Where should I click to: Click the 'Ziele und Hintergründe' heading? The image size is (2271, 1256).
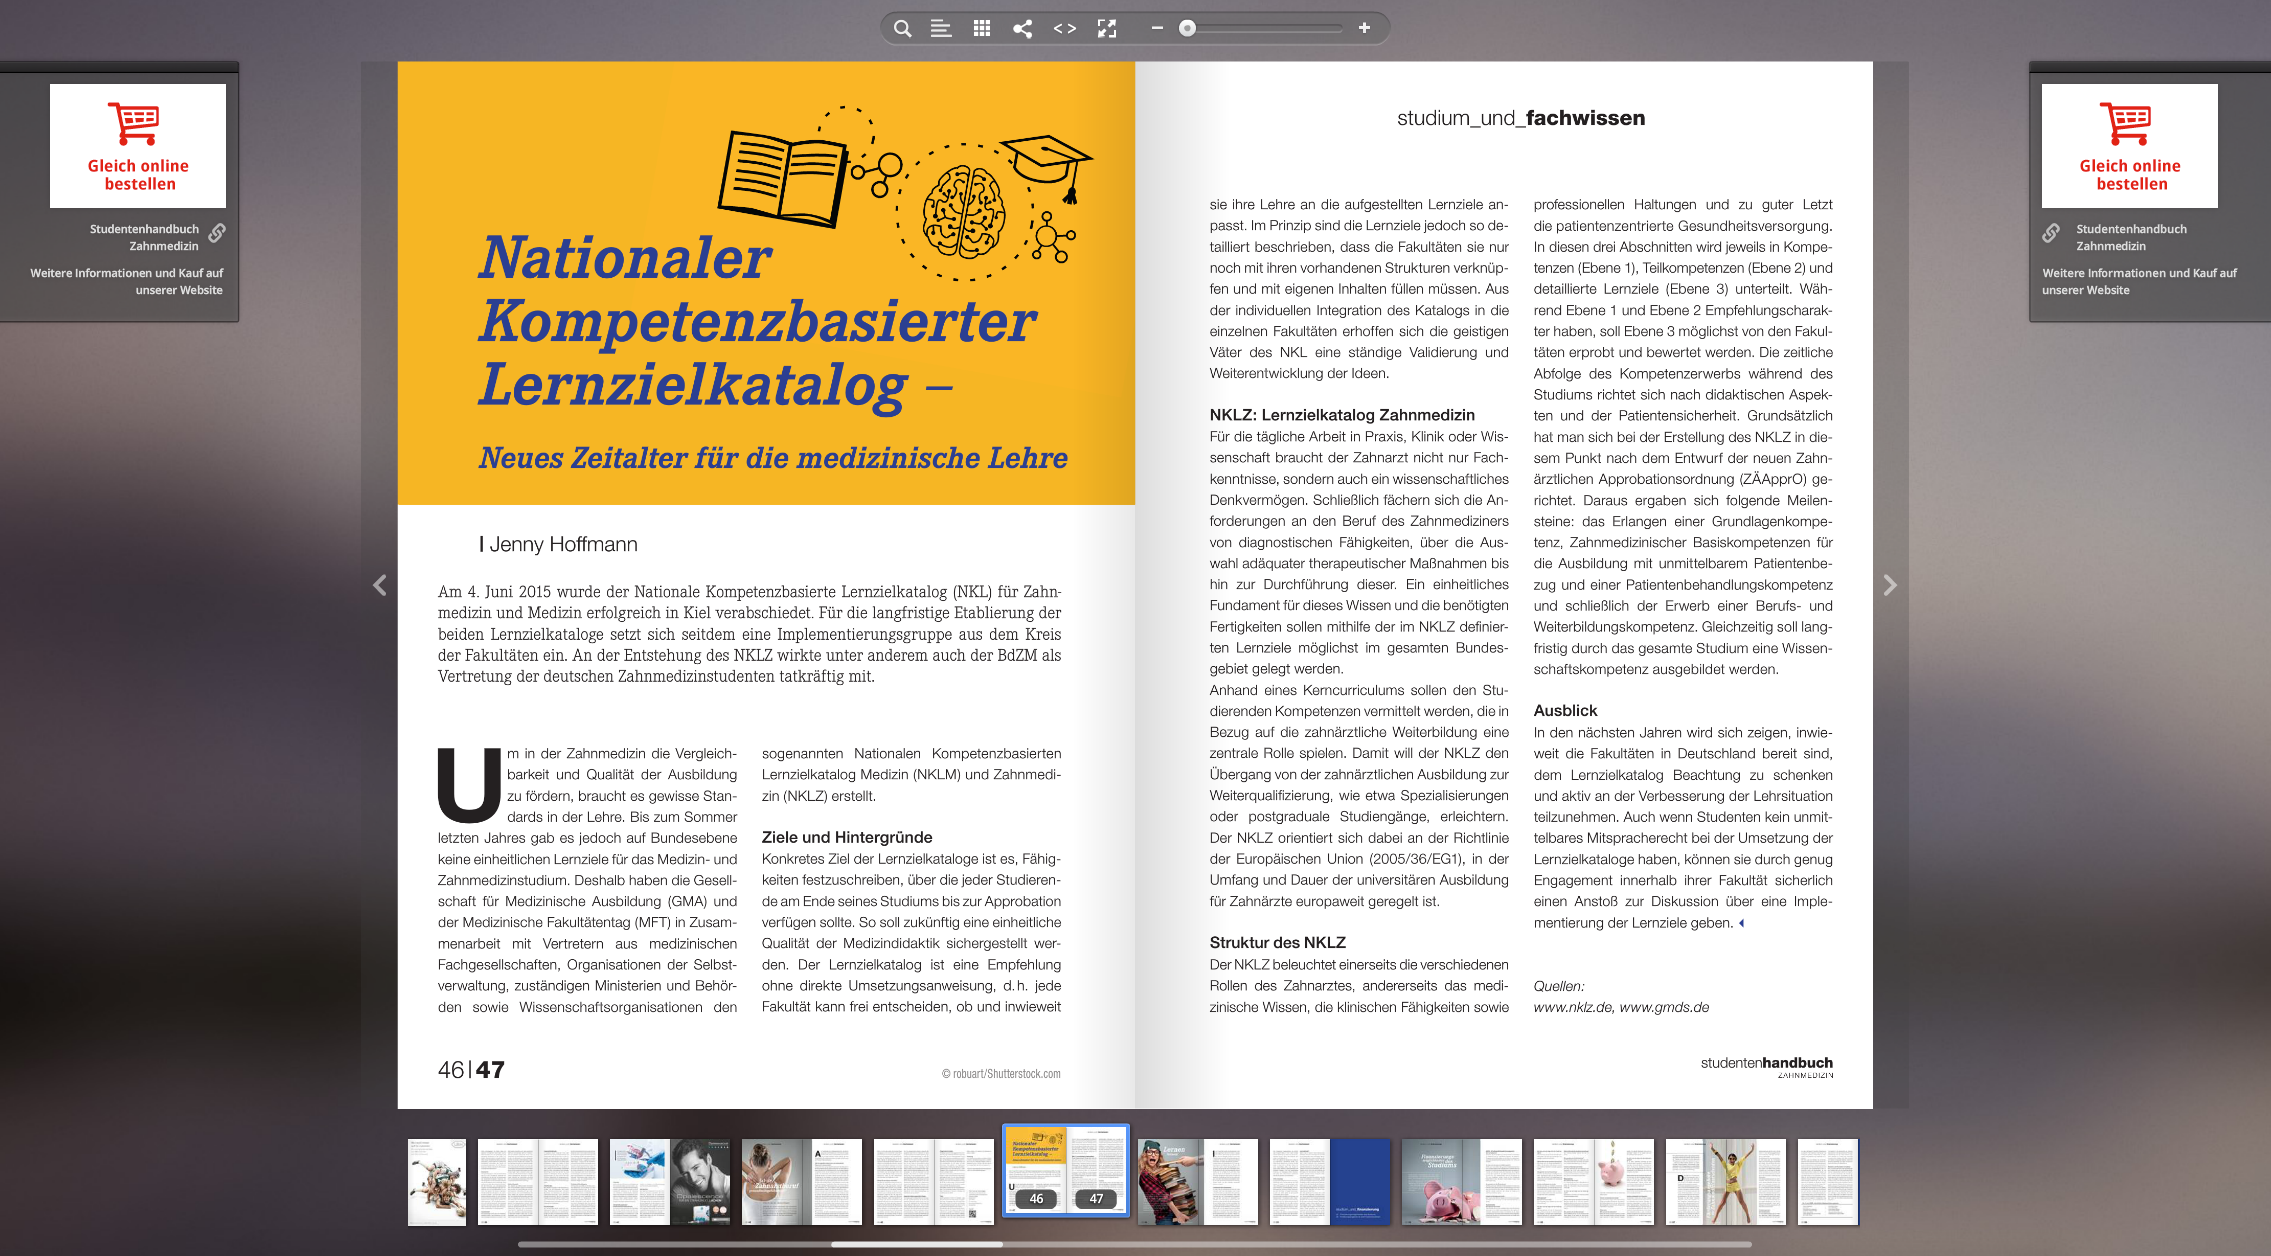pyautogui.click(x=847, y=837)
